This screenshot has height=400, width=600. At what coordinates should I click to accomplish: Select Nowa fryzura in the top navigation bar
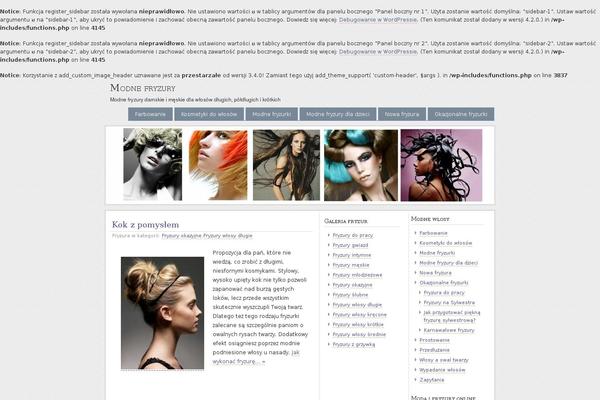402,114
